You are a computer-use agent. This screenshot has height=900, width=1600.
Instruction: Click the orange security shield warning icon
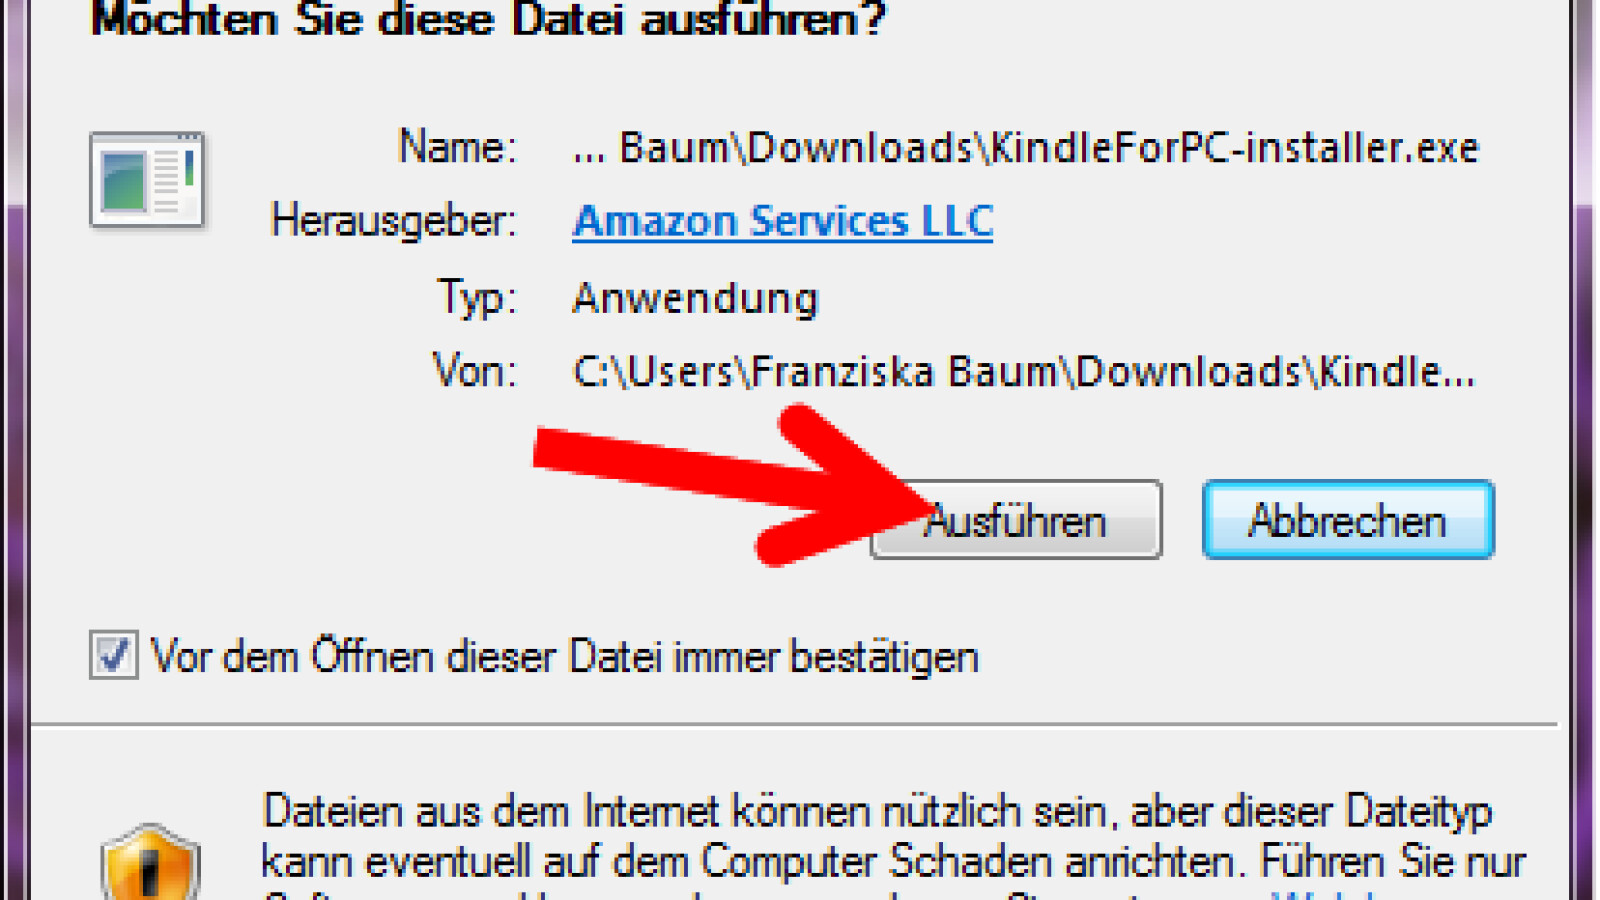pyautogui.click(x=150, y=861)
